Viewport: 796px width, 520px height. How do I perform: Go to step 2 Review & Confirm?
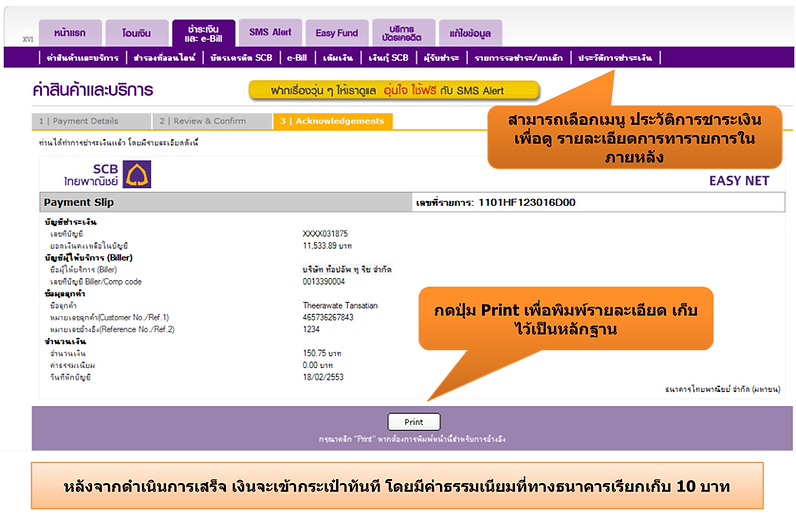point(212,121)
